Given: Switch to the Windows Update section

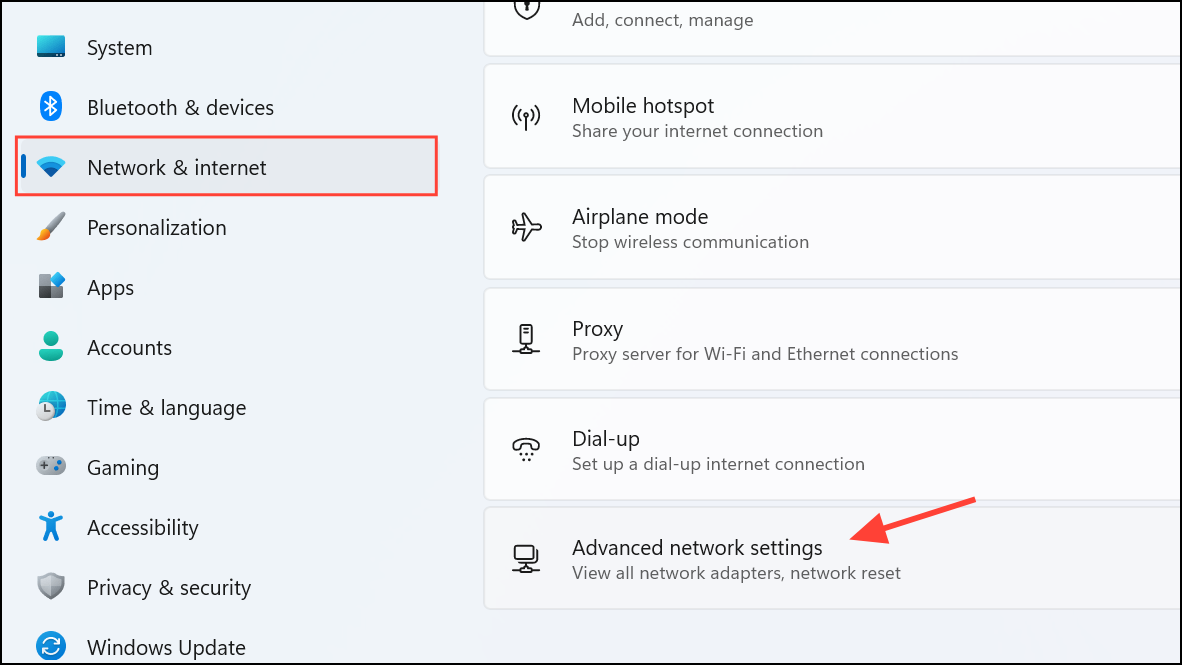Looking at the screenshot, I should (x=166, y=647).
